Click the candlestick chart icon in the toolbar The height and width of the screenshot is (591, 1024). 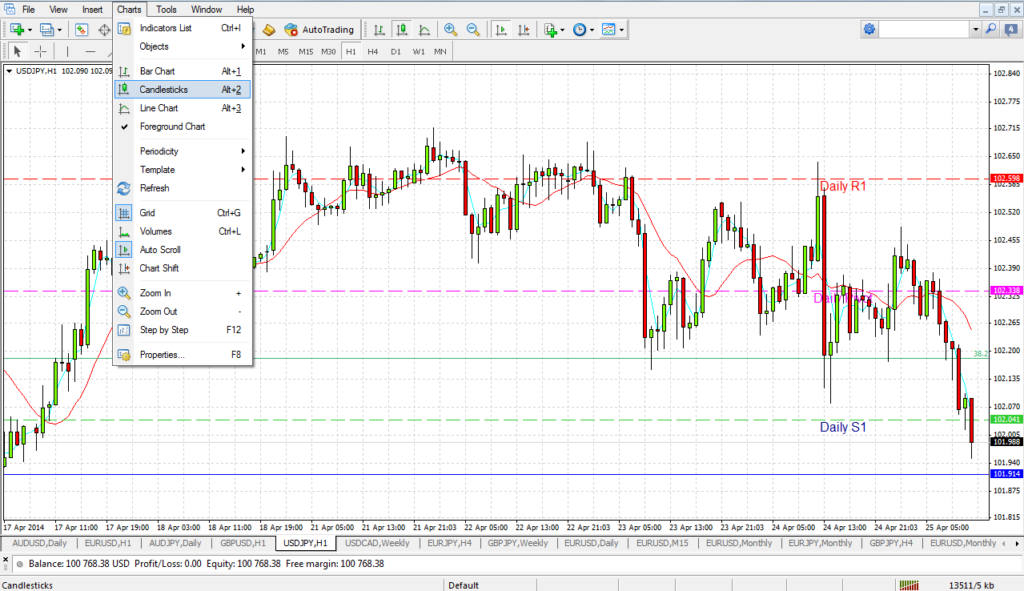coord(402,29)
